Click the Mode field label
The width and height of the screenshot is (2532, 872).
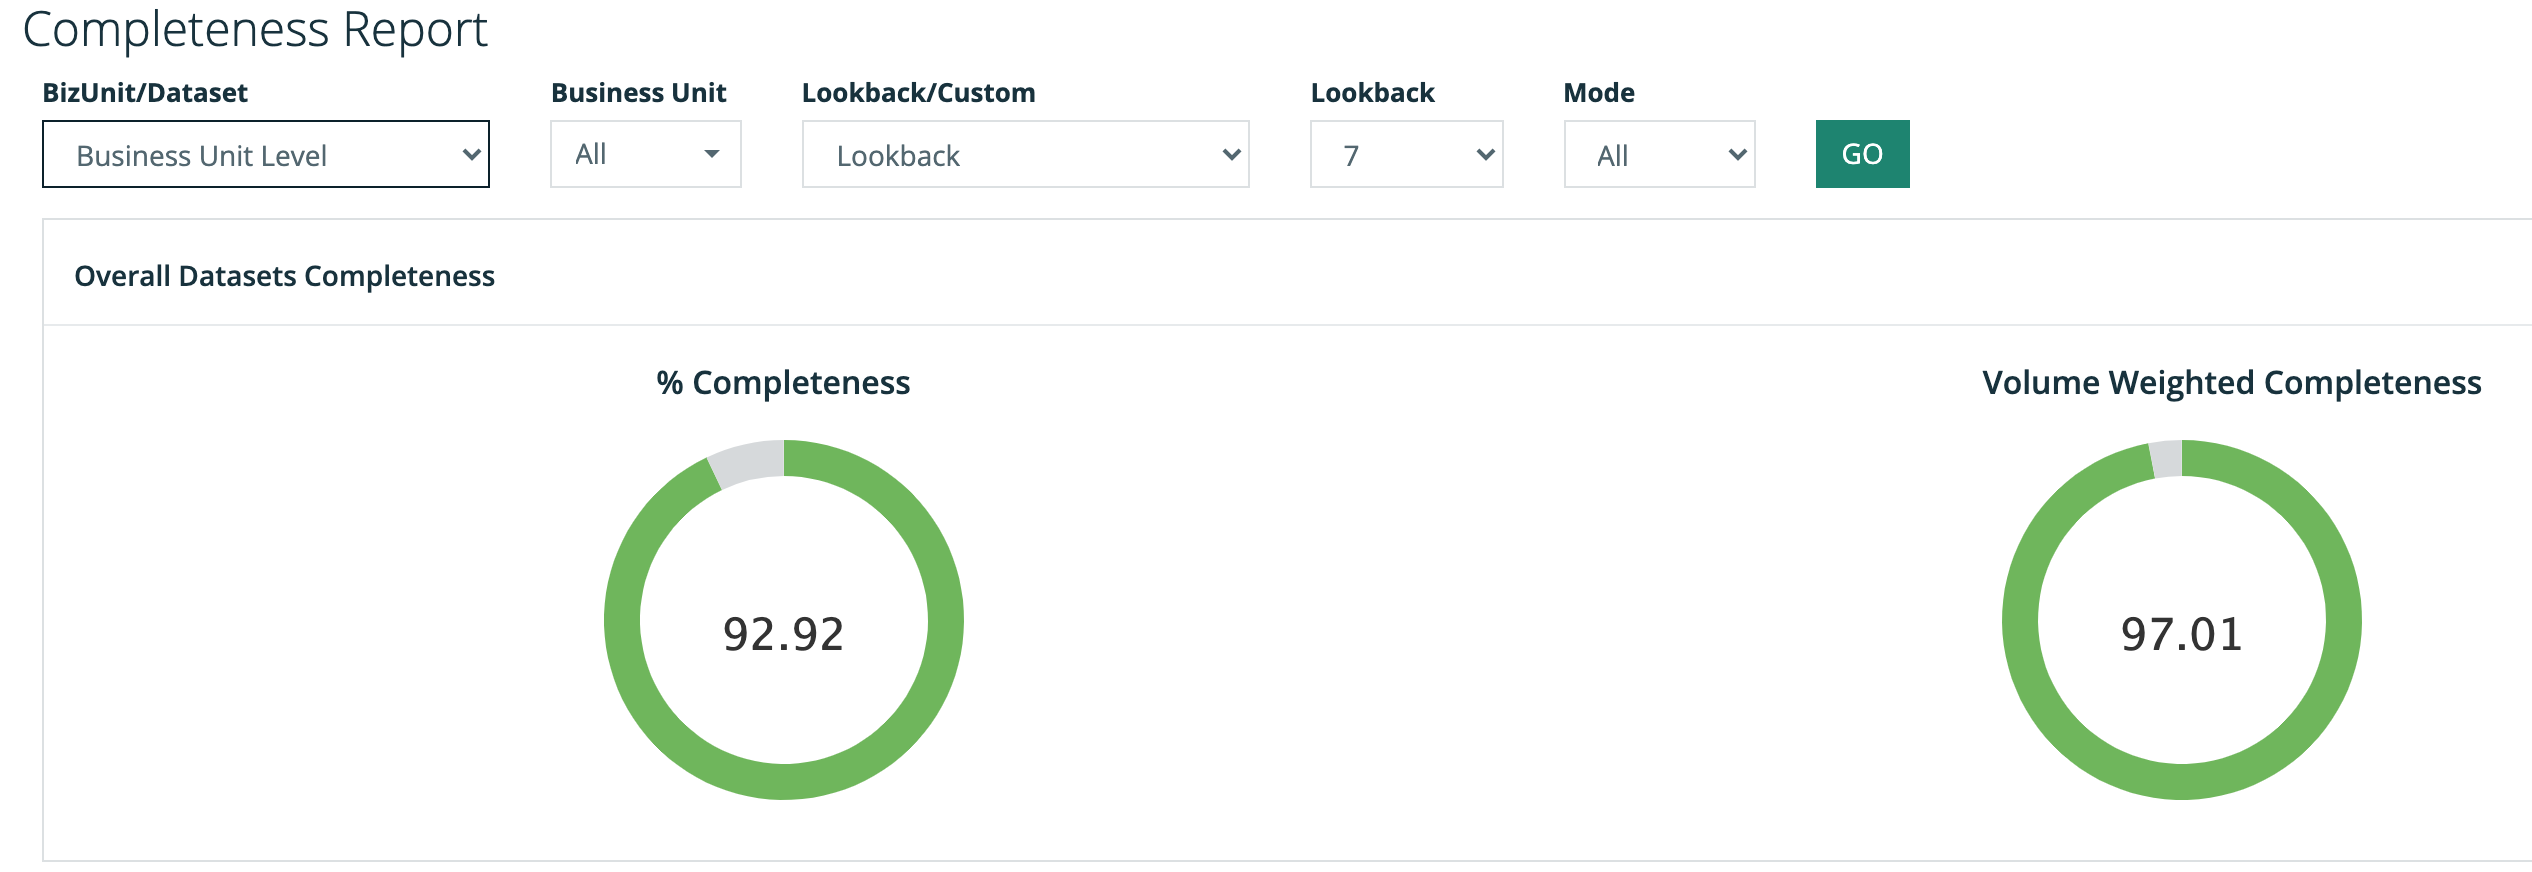click(1599, 93)
